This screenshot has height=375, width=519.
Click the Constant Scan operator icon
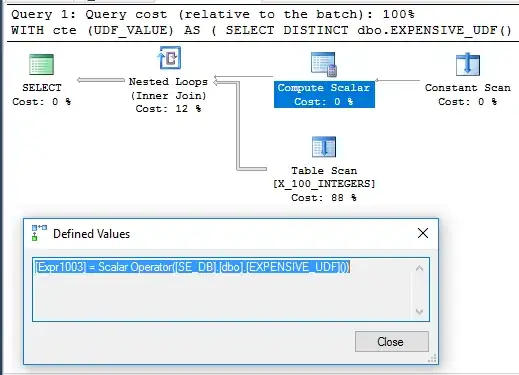(x=468, y=64)
